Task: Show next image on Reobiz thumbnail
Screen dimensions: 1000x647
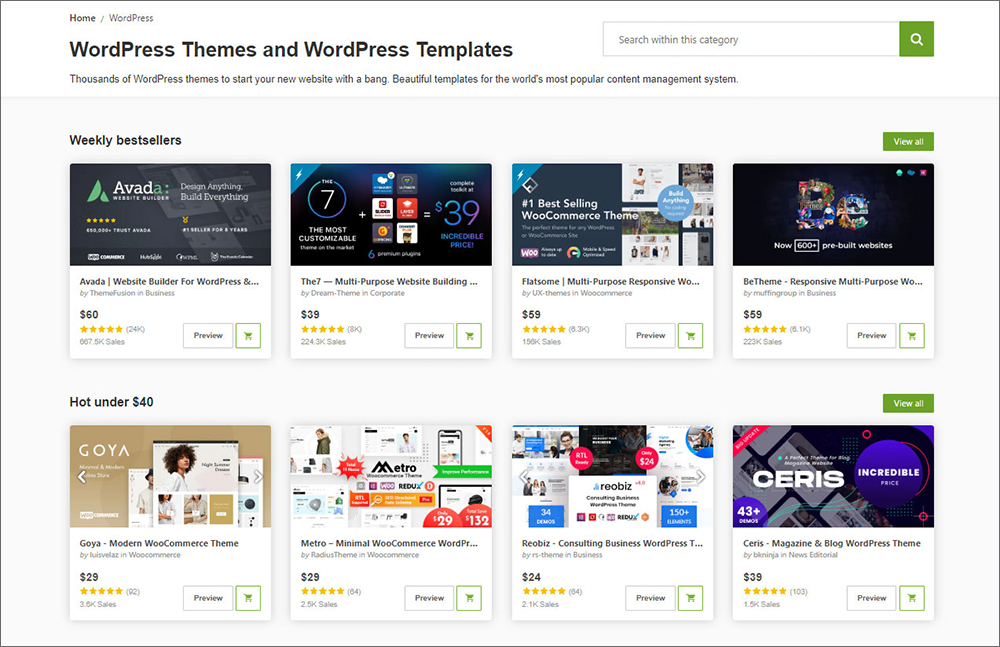Action: [x=700, y=477]
